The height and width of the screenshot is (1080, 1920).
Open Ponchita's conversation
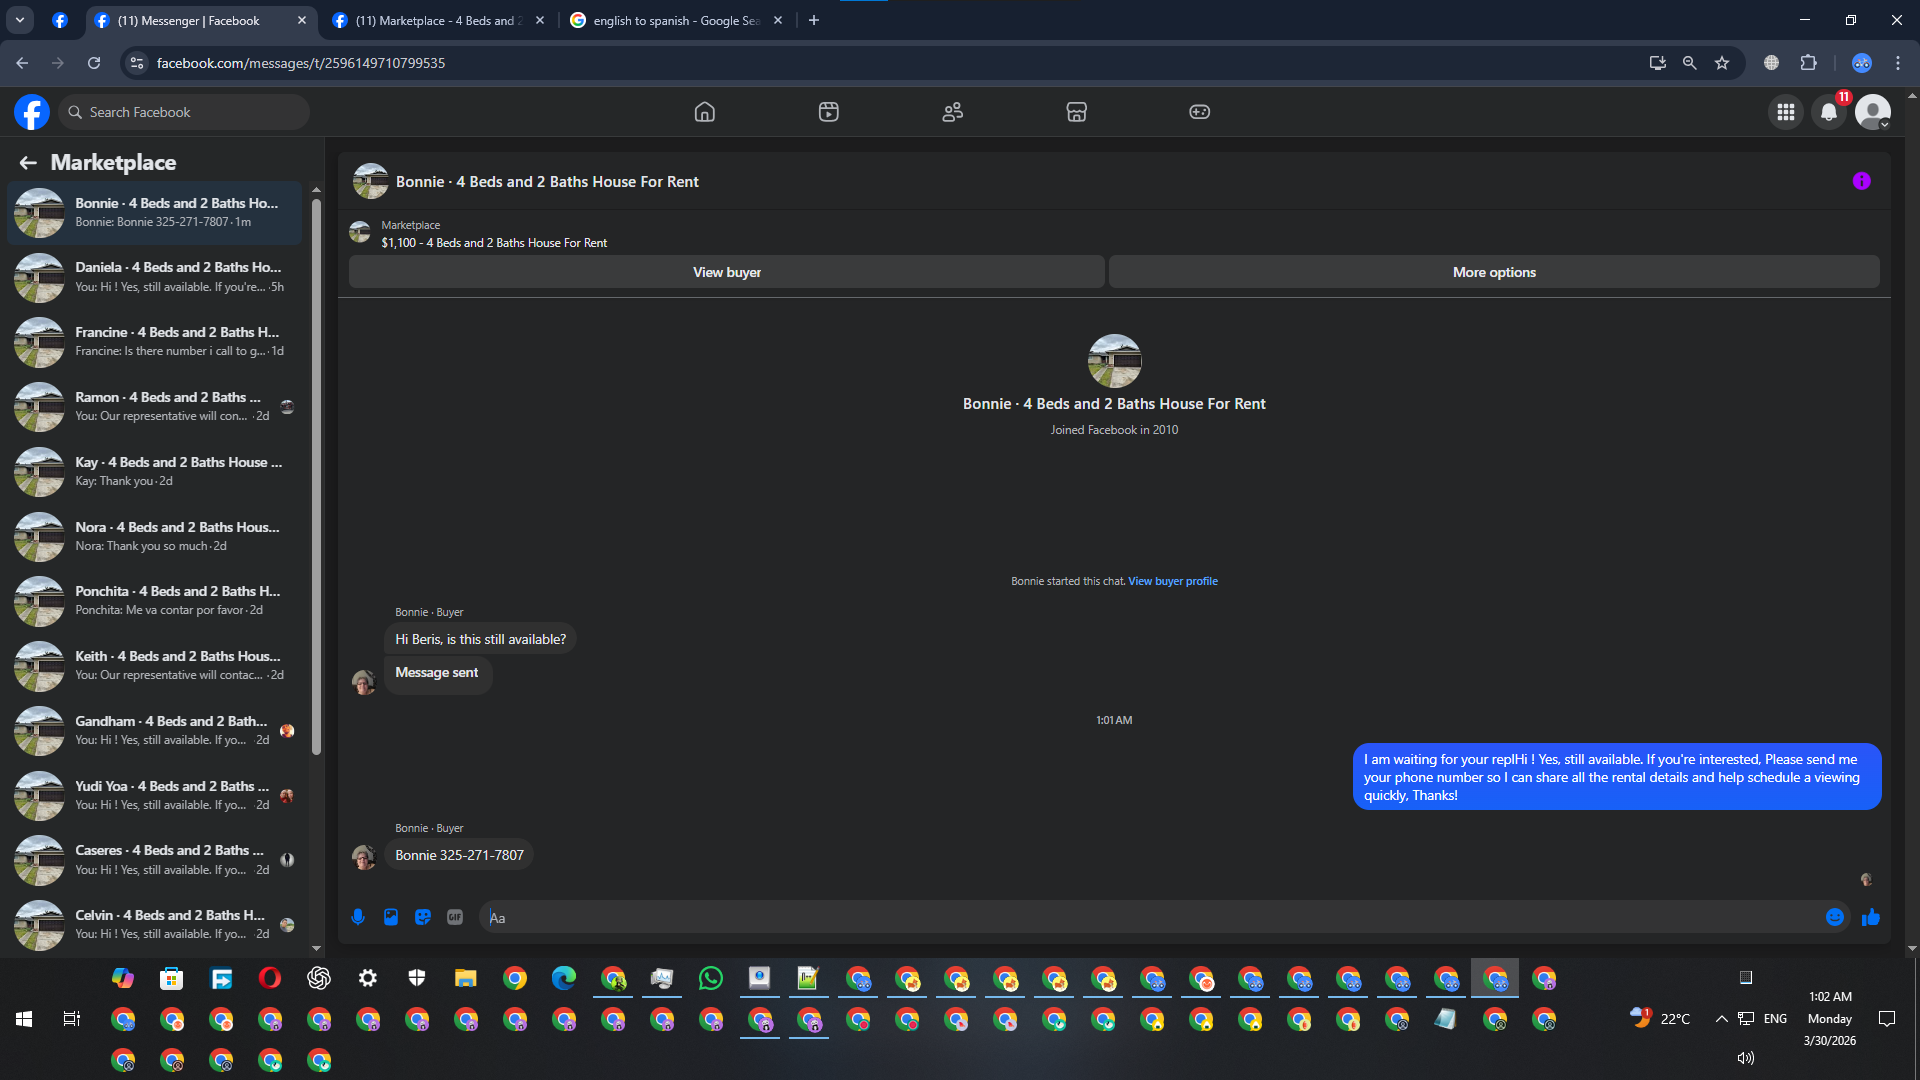[155, 601]
